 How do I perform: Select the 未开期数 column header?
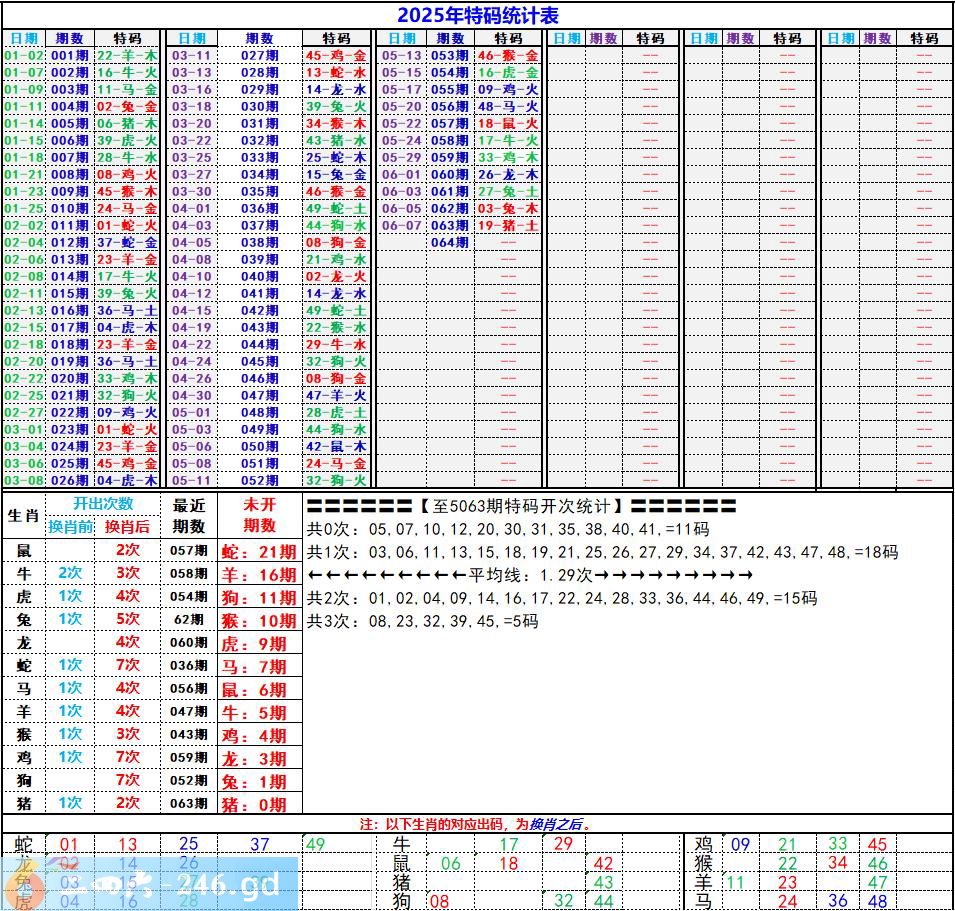point(259,516)
